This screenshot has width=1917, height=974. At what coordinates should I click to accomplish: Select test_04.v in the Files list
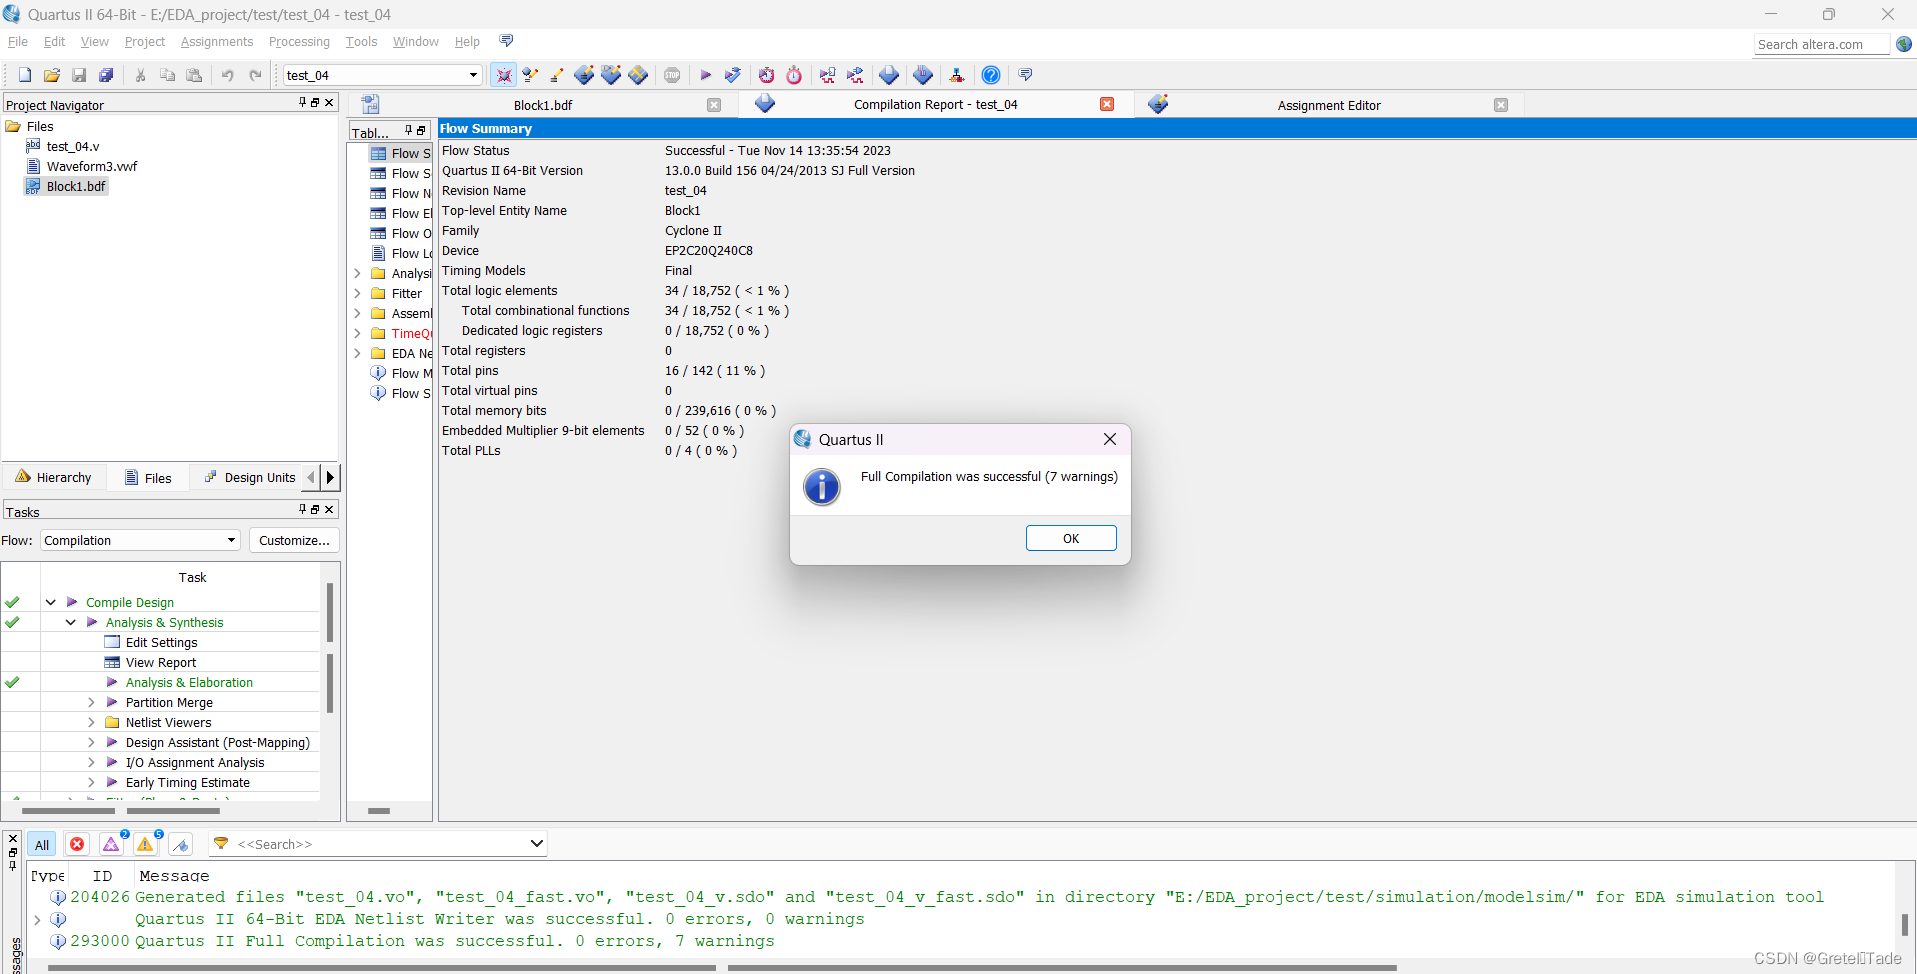pyautogui.click(x=73, y=146)
